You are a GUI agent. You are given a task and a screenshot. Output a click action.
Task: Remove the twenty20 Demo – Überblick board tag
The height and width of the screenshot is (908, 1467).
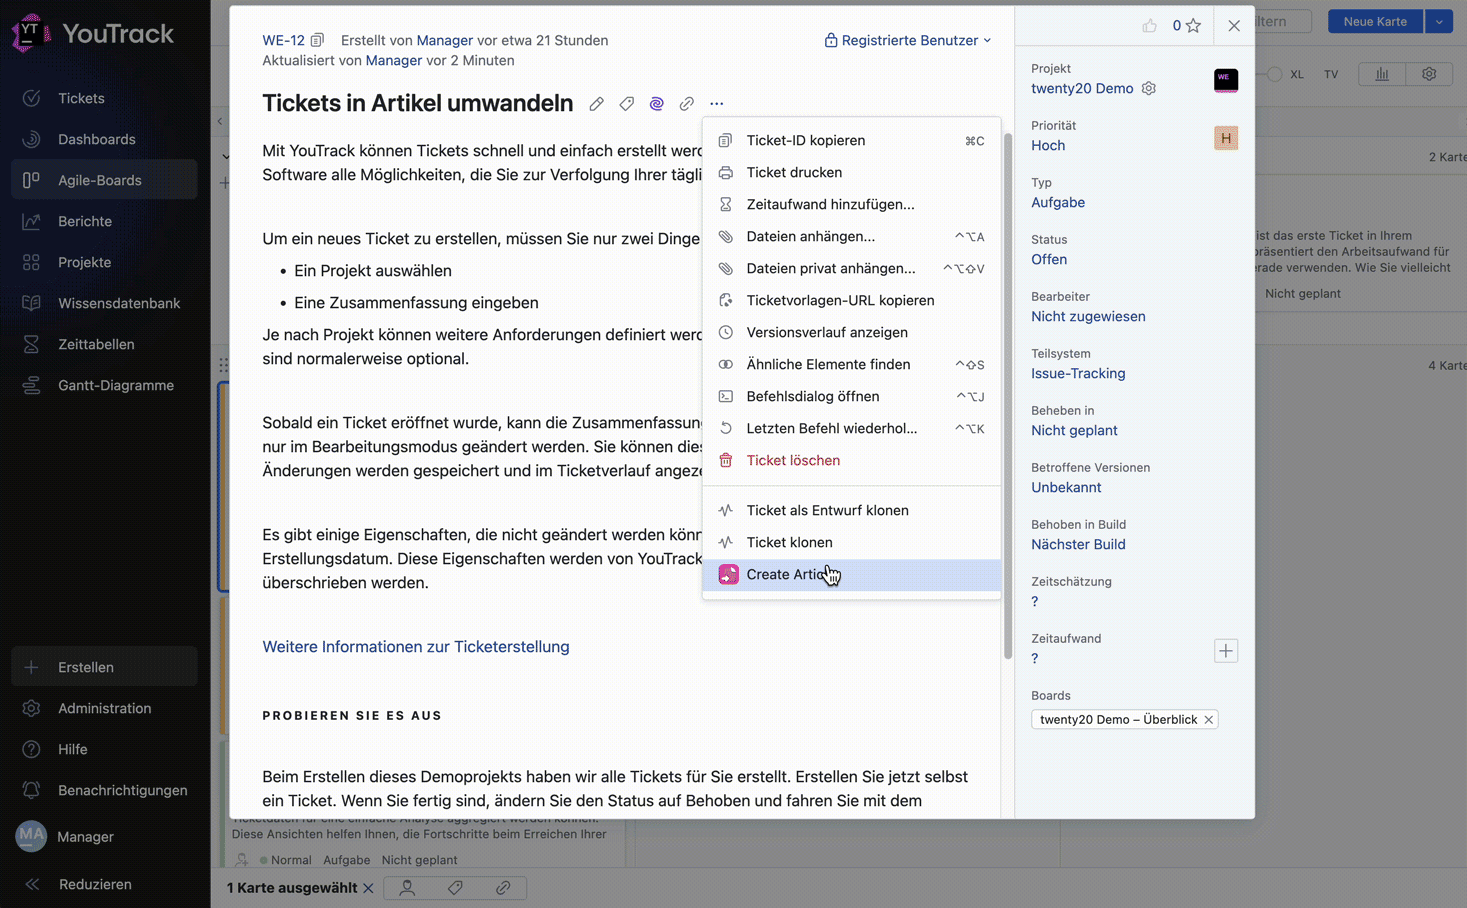pos(1209,719)
